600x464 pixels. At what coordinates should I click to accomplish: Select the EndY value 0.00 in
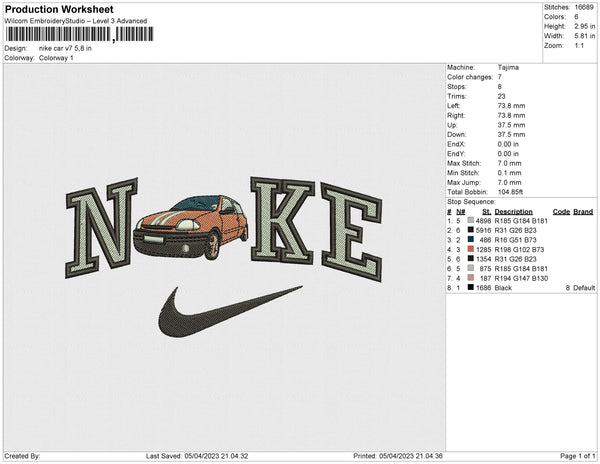click(508, 153)
